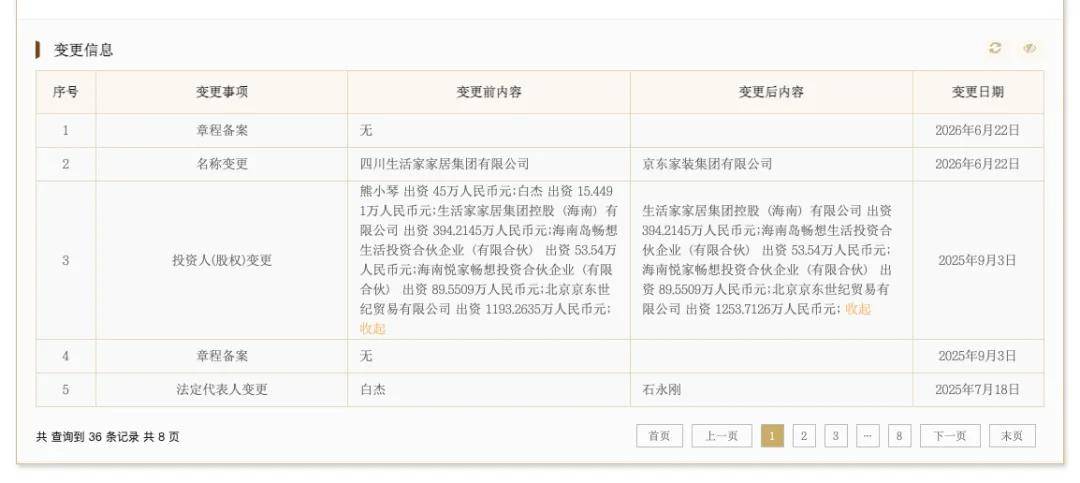Screen dimensions: 1080x483
Task: Go to 首页 in pagination
Action: [x=659, y=436]
